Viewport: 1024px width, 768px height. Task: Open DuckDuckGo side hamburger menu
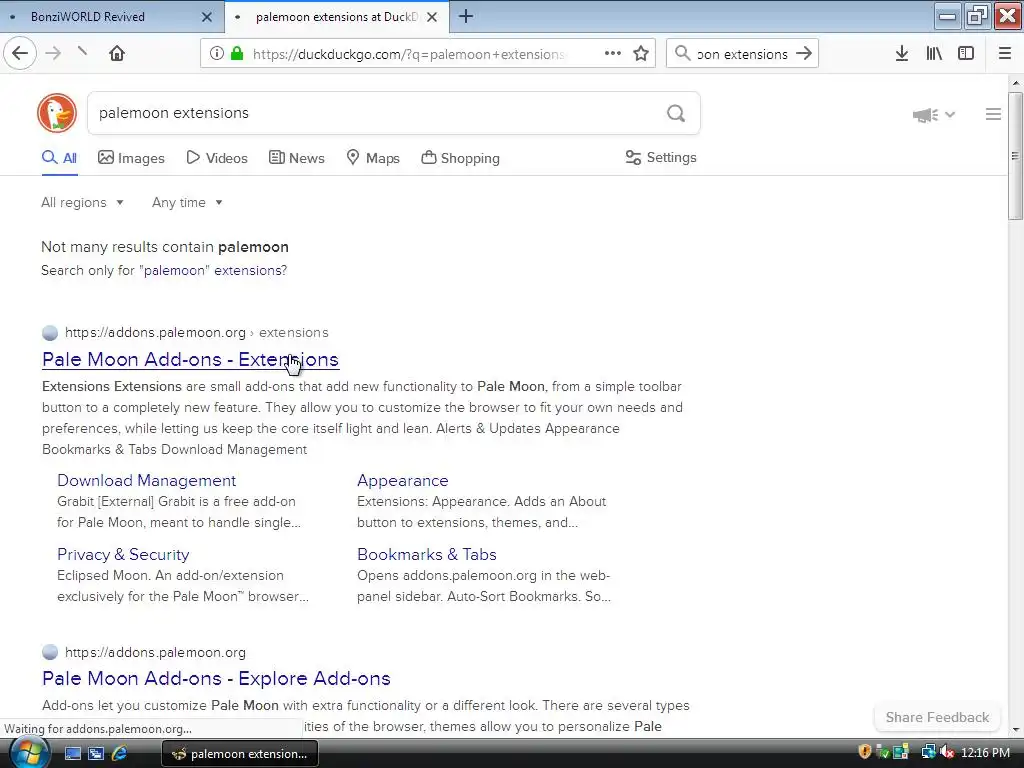click(993, 114)
